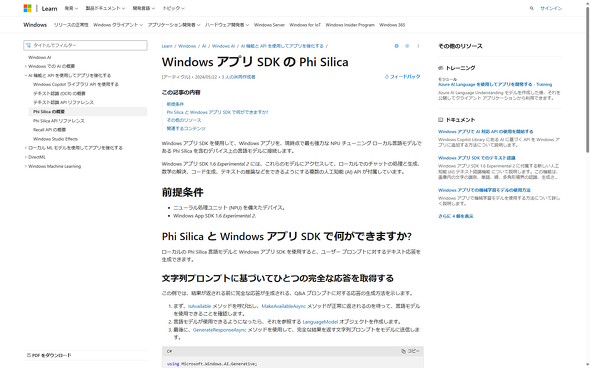Viewport: 590px width, 368px height.
Task: Jump to その他のリソース contents link
Action: tap(184, 120)
